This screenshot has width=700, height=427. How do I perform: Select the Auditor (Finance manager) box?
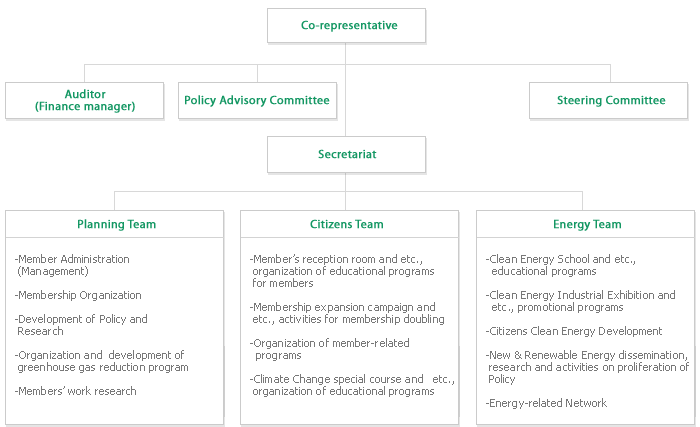[x=85, y=100]
